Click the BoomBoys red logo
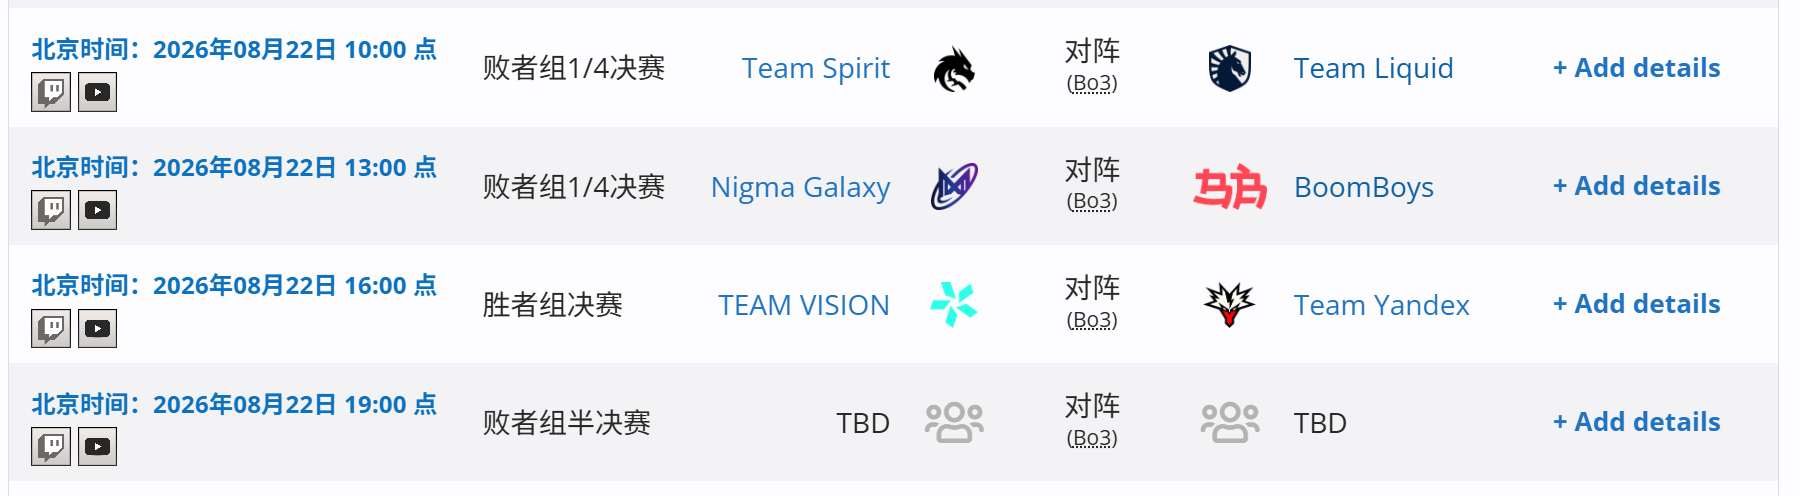1800x496 pixels. point(1230,187)
